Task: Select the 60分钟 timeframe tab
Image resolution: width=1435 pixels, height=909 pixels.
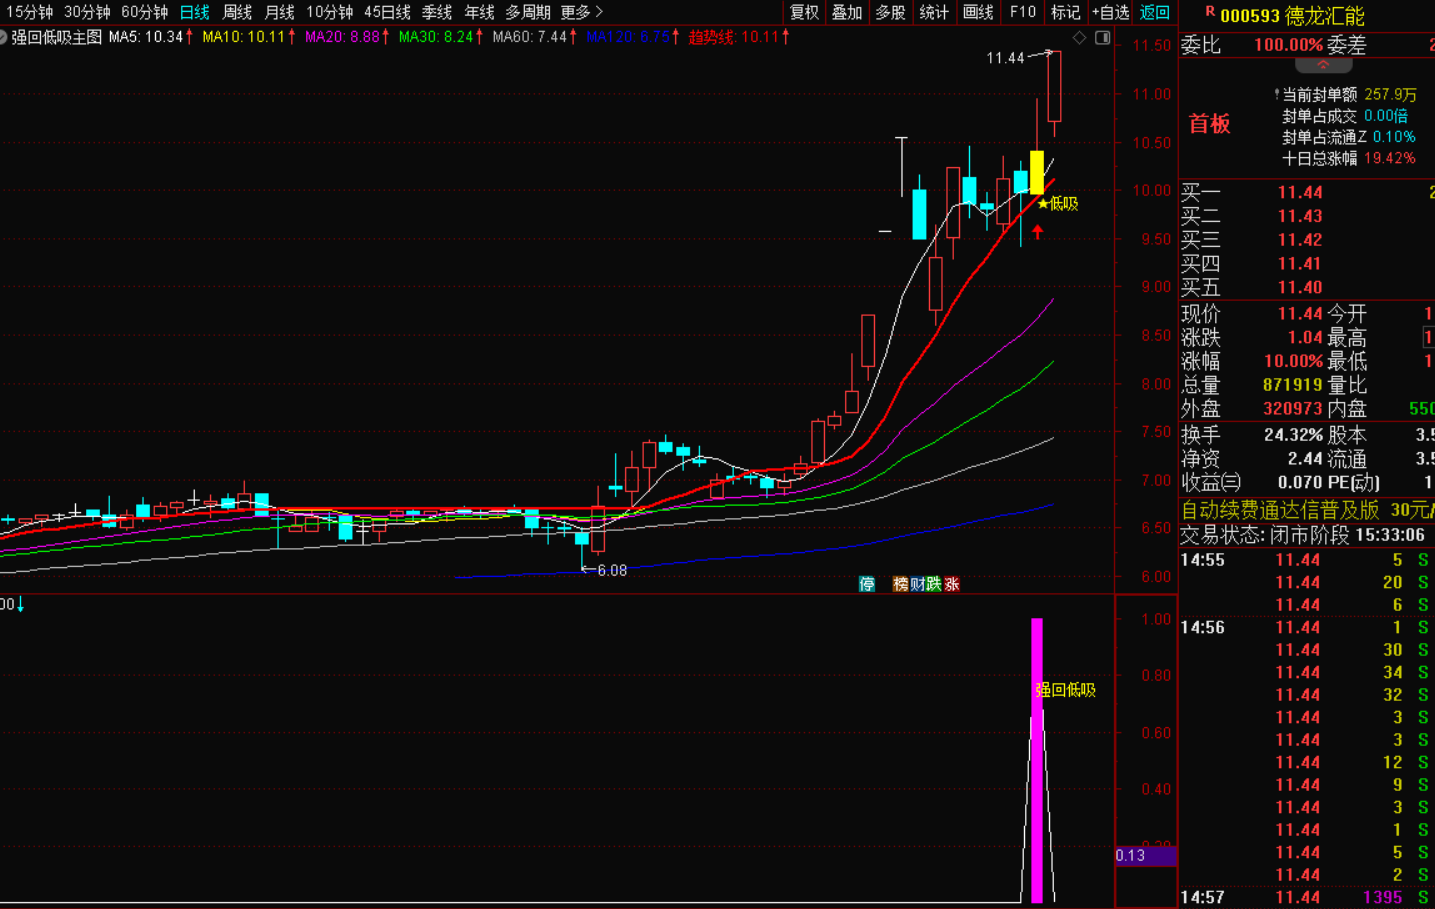Action: (x=145, y=12)
